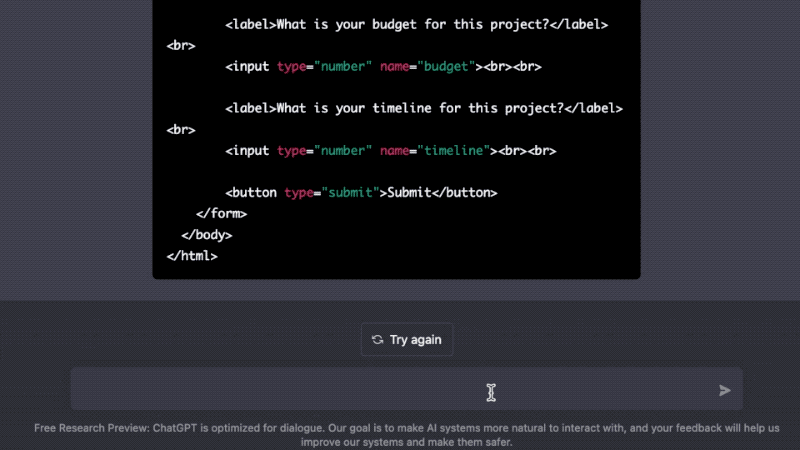This screenshot has height=450, width=800.
Task: Click the closing </body> tag line
Action: 207,235
